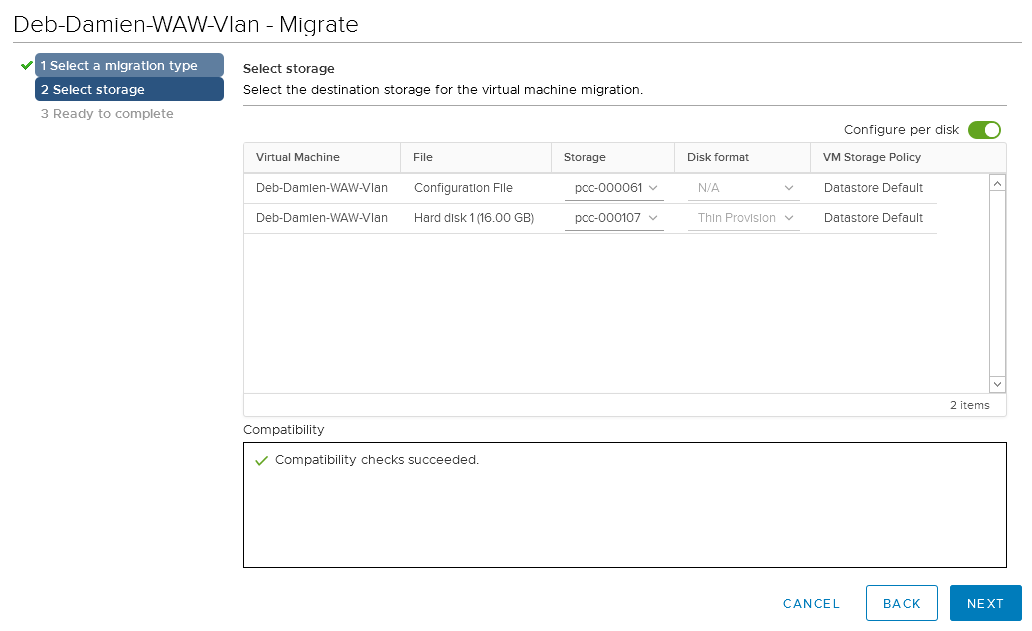Viewport: 1032px width, 631px height.
Task: Disable the Configure per disk toggle
Action: pos(984,129)
